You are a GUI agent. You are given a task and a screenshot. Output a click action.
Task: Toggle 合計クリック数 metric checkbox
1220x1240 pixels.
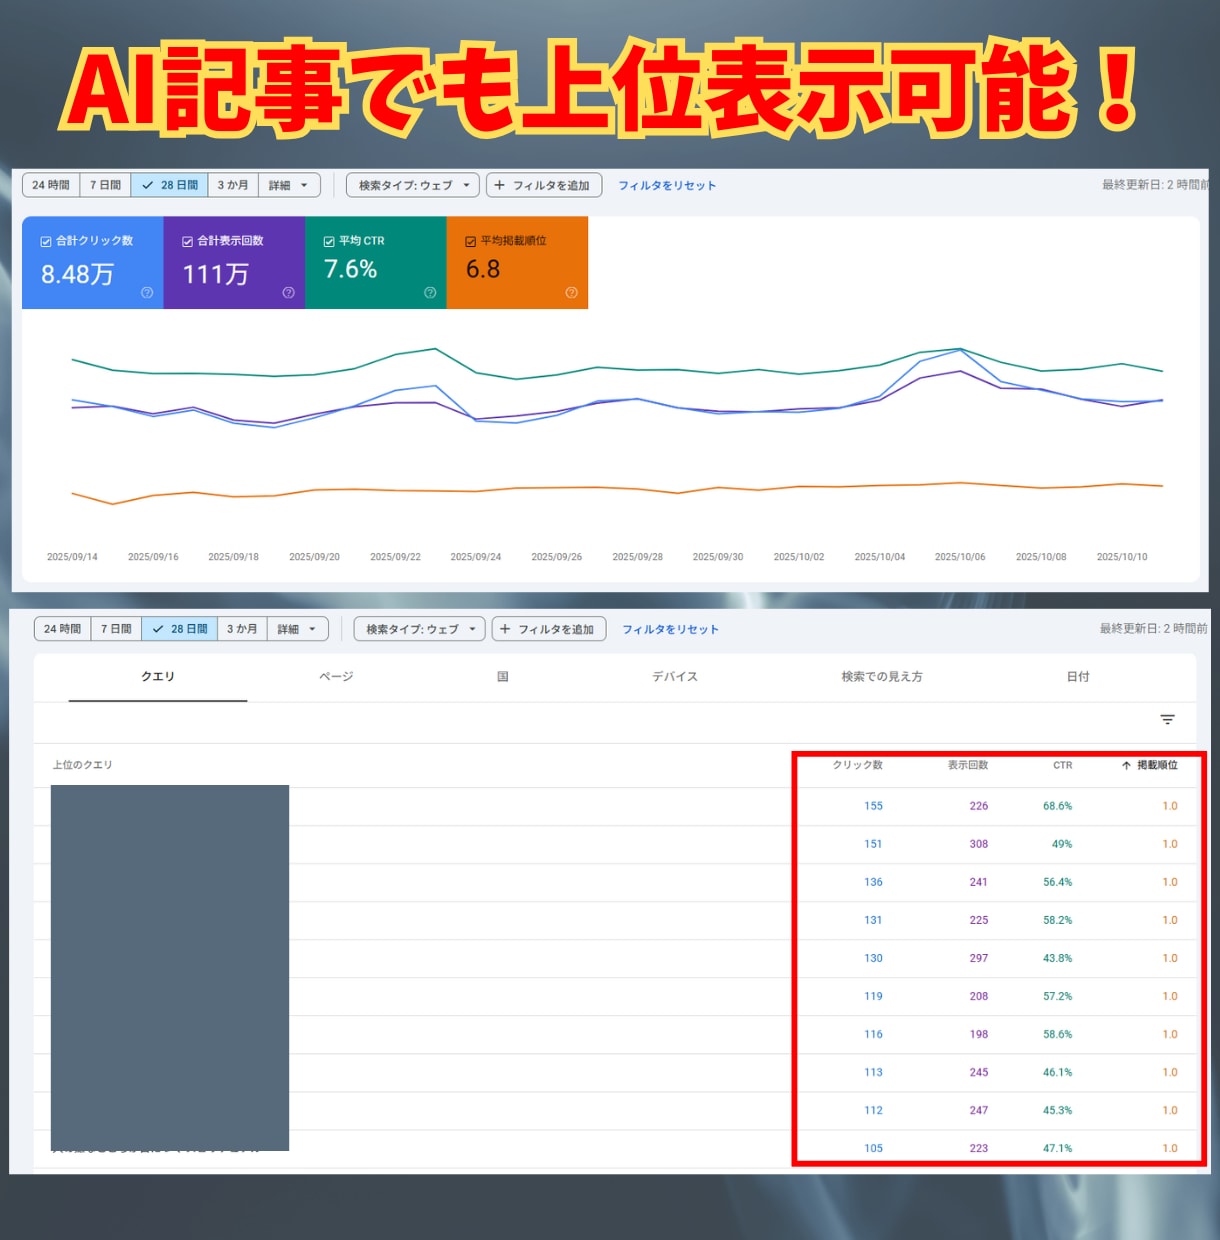pyautogui.click(x=46, y=242)
